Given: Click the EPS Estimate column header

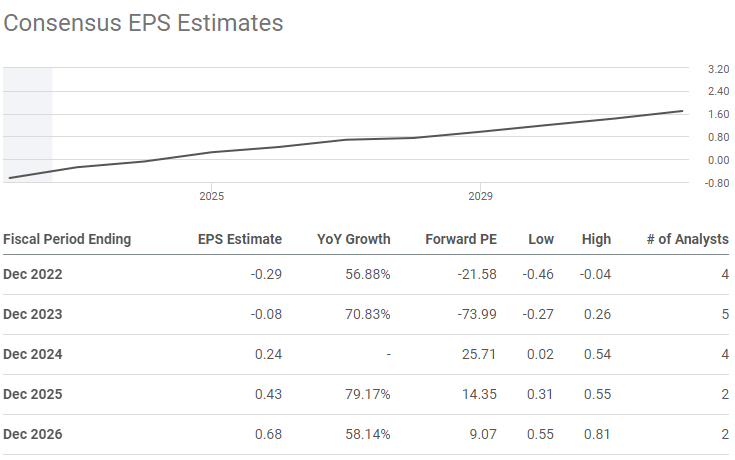Looking at the screenshot, I should 238,239.
